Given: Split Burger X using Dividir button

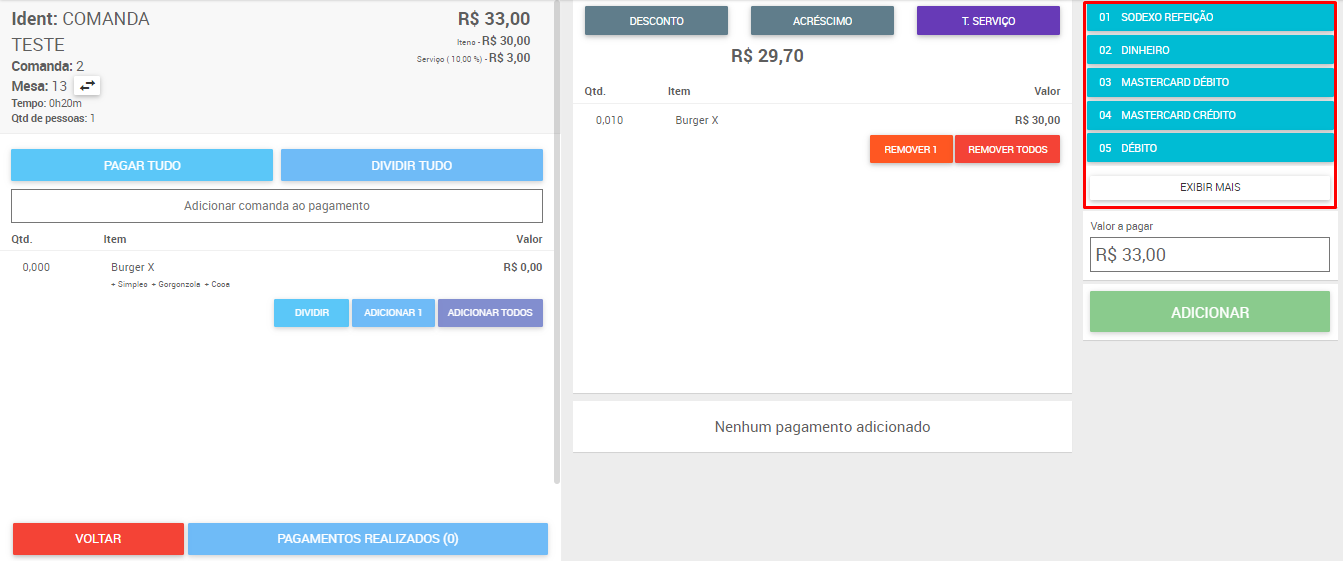Looking at the screenshot, I should pos(312,313).
